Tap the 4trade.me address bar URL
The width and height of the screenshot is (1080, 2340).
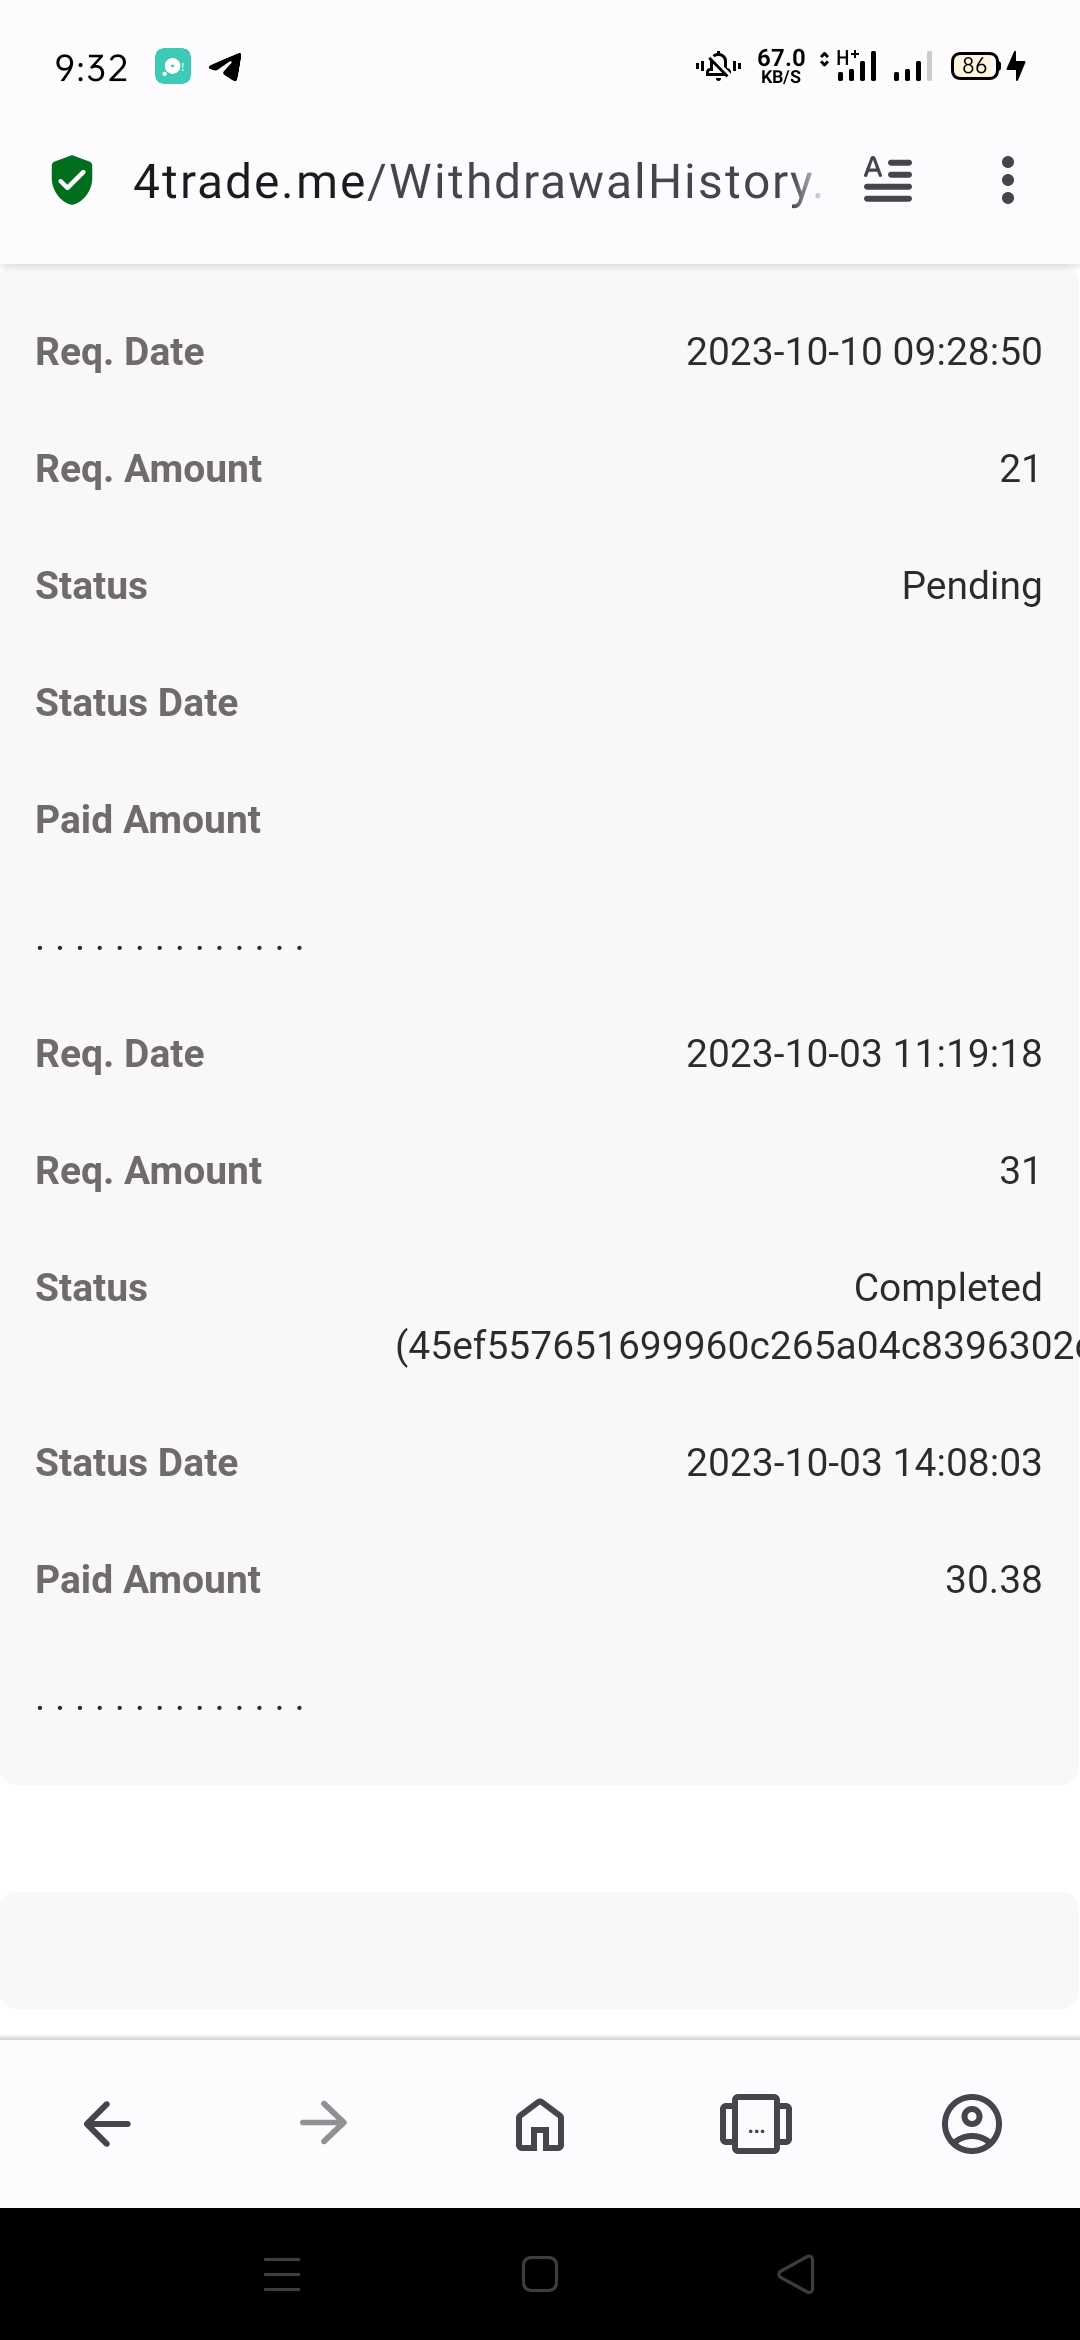[x=477, y=182]
